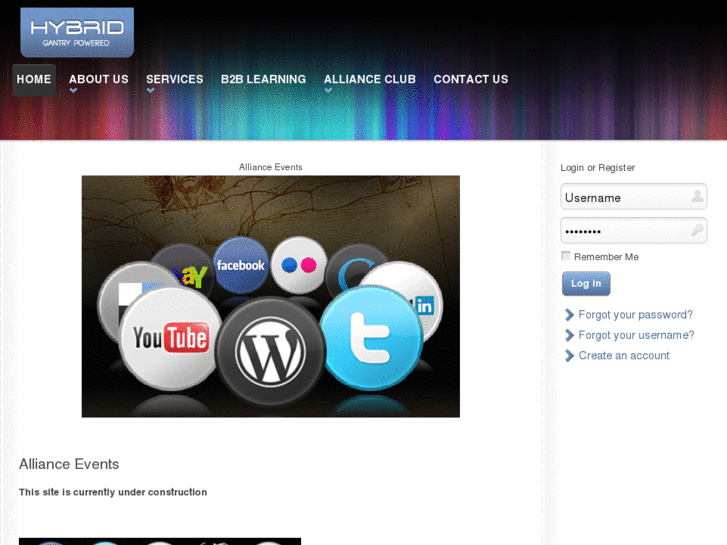Open Forgot your password link
727x545 pixels.
[635, 315]
